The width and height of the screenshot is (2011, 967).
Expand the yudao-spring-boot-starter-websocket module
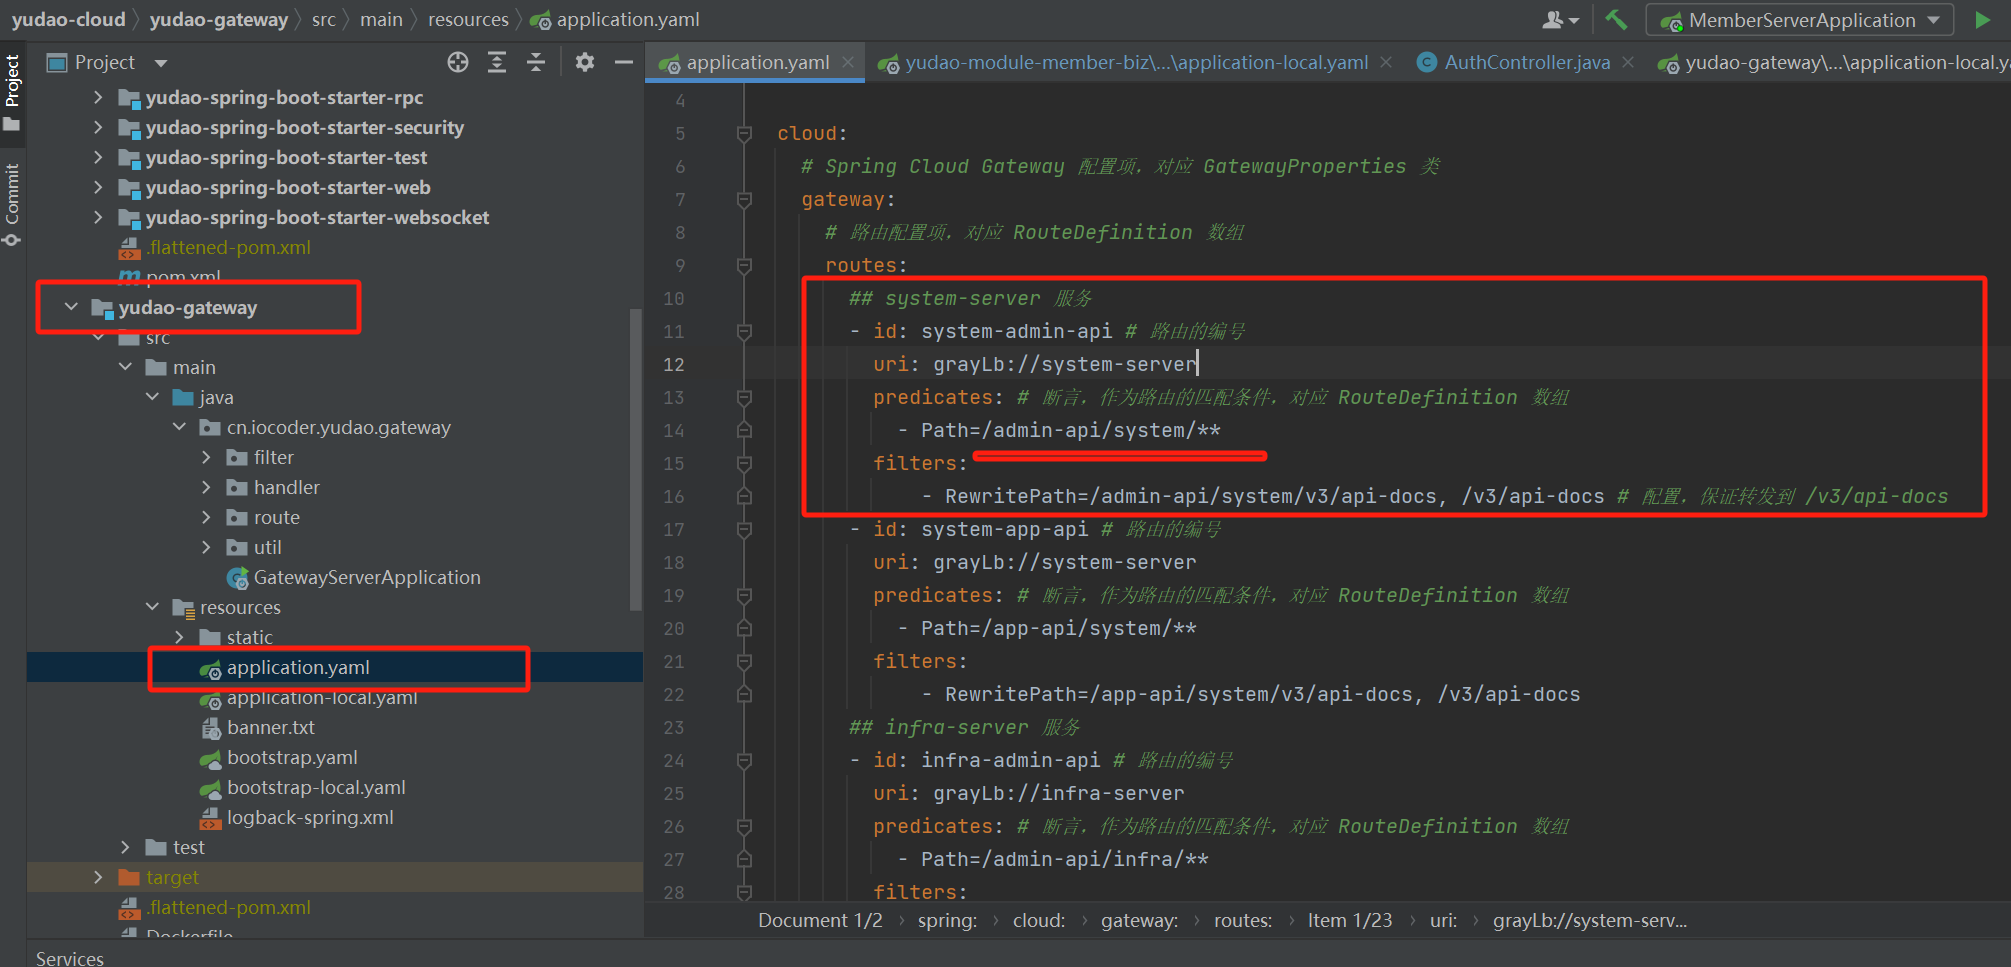98,217
